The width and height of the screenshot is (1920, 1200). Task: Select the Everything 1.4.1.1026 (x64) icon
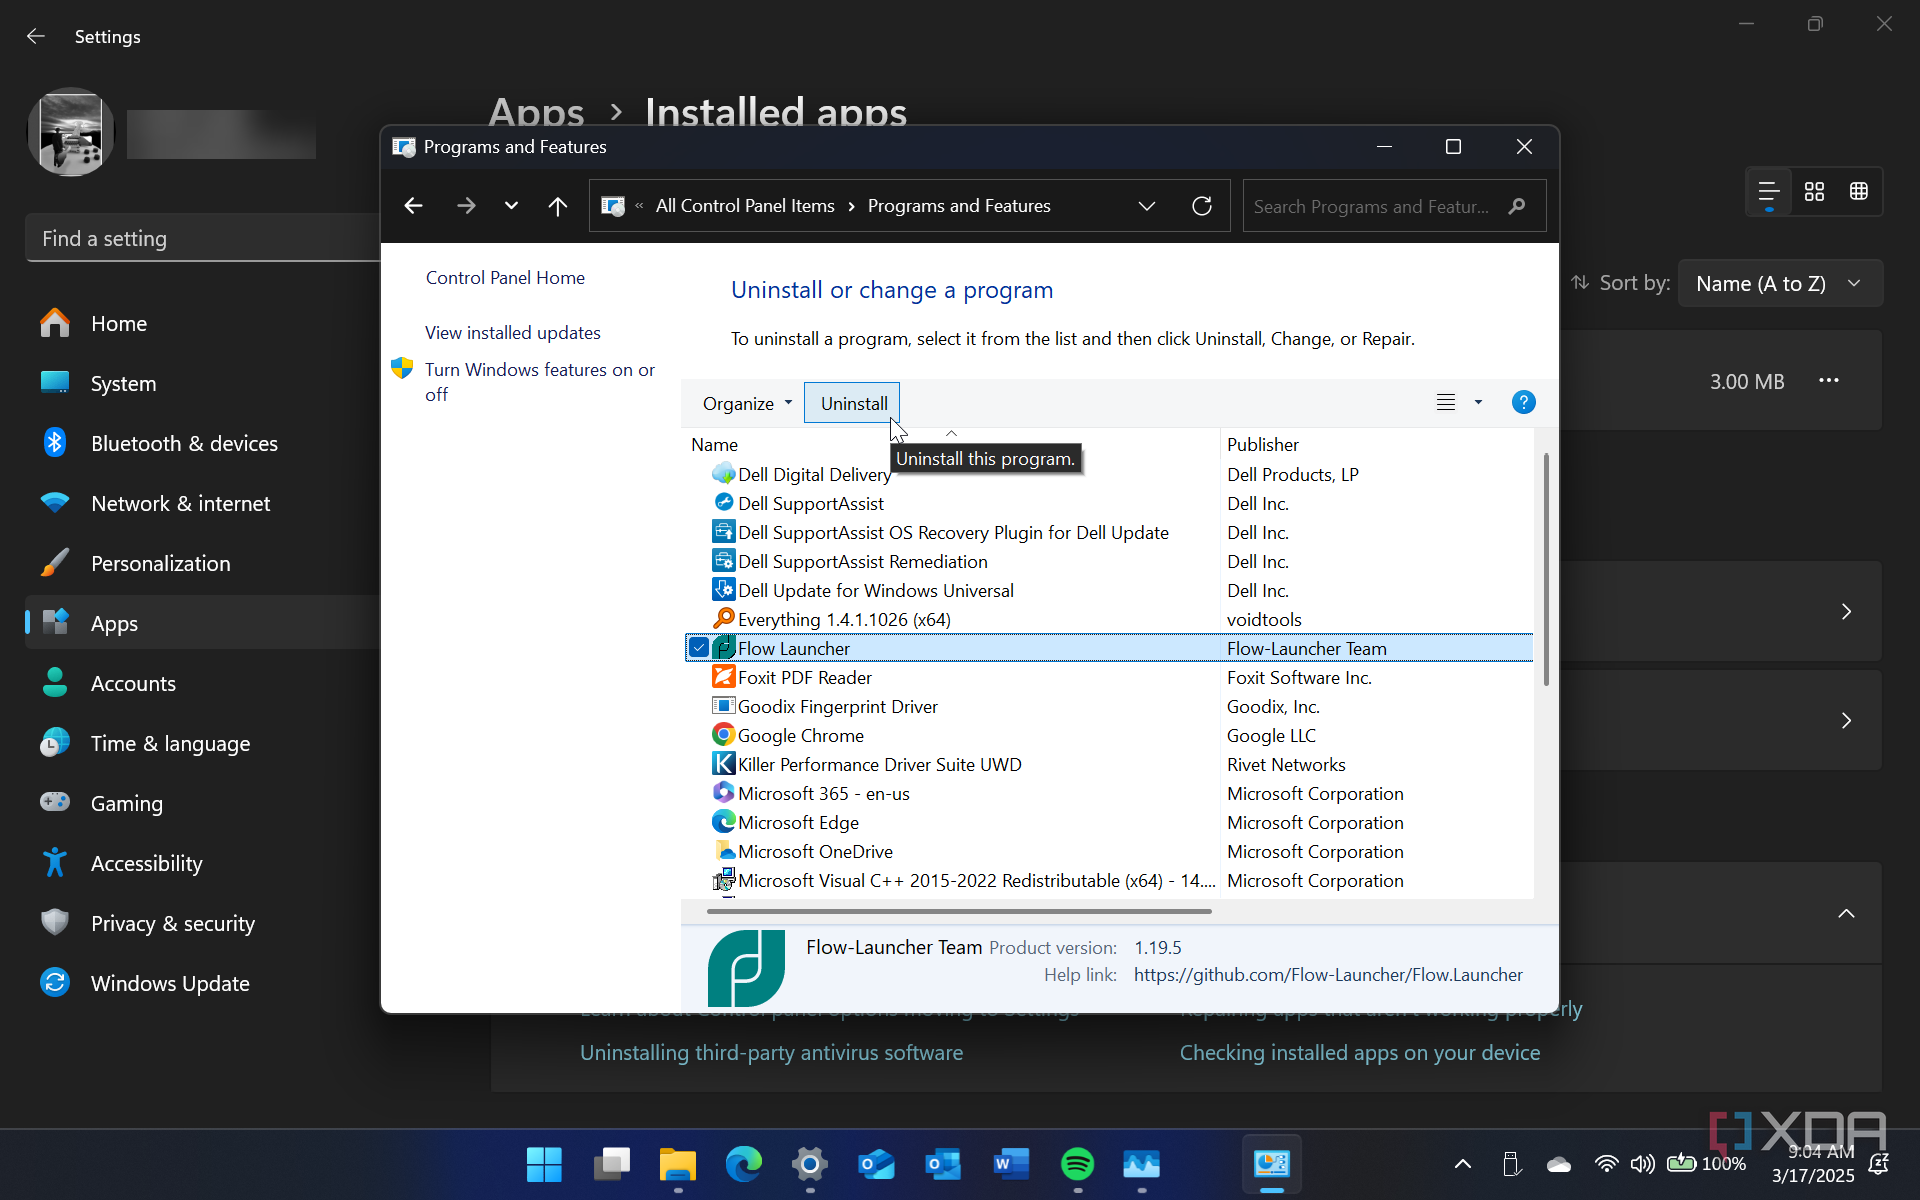pos(723,619)
